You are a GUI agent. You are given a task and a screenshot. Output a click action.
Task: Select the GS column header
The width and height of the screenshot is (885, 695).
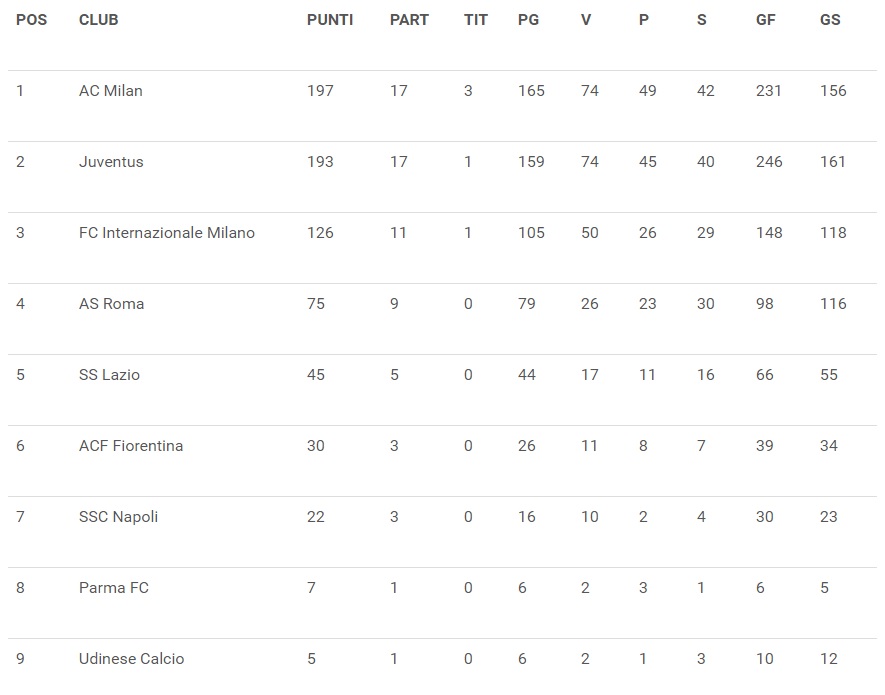830,20
